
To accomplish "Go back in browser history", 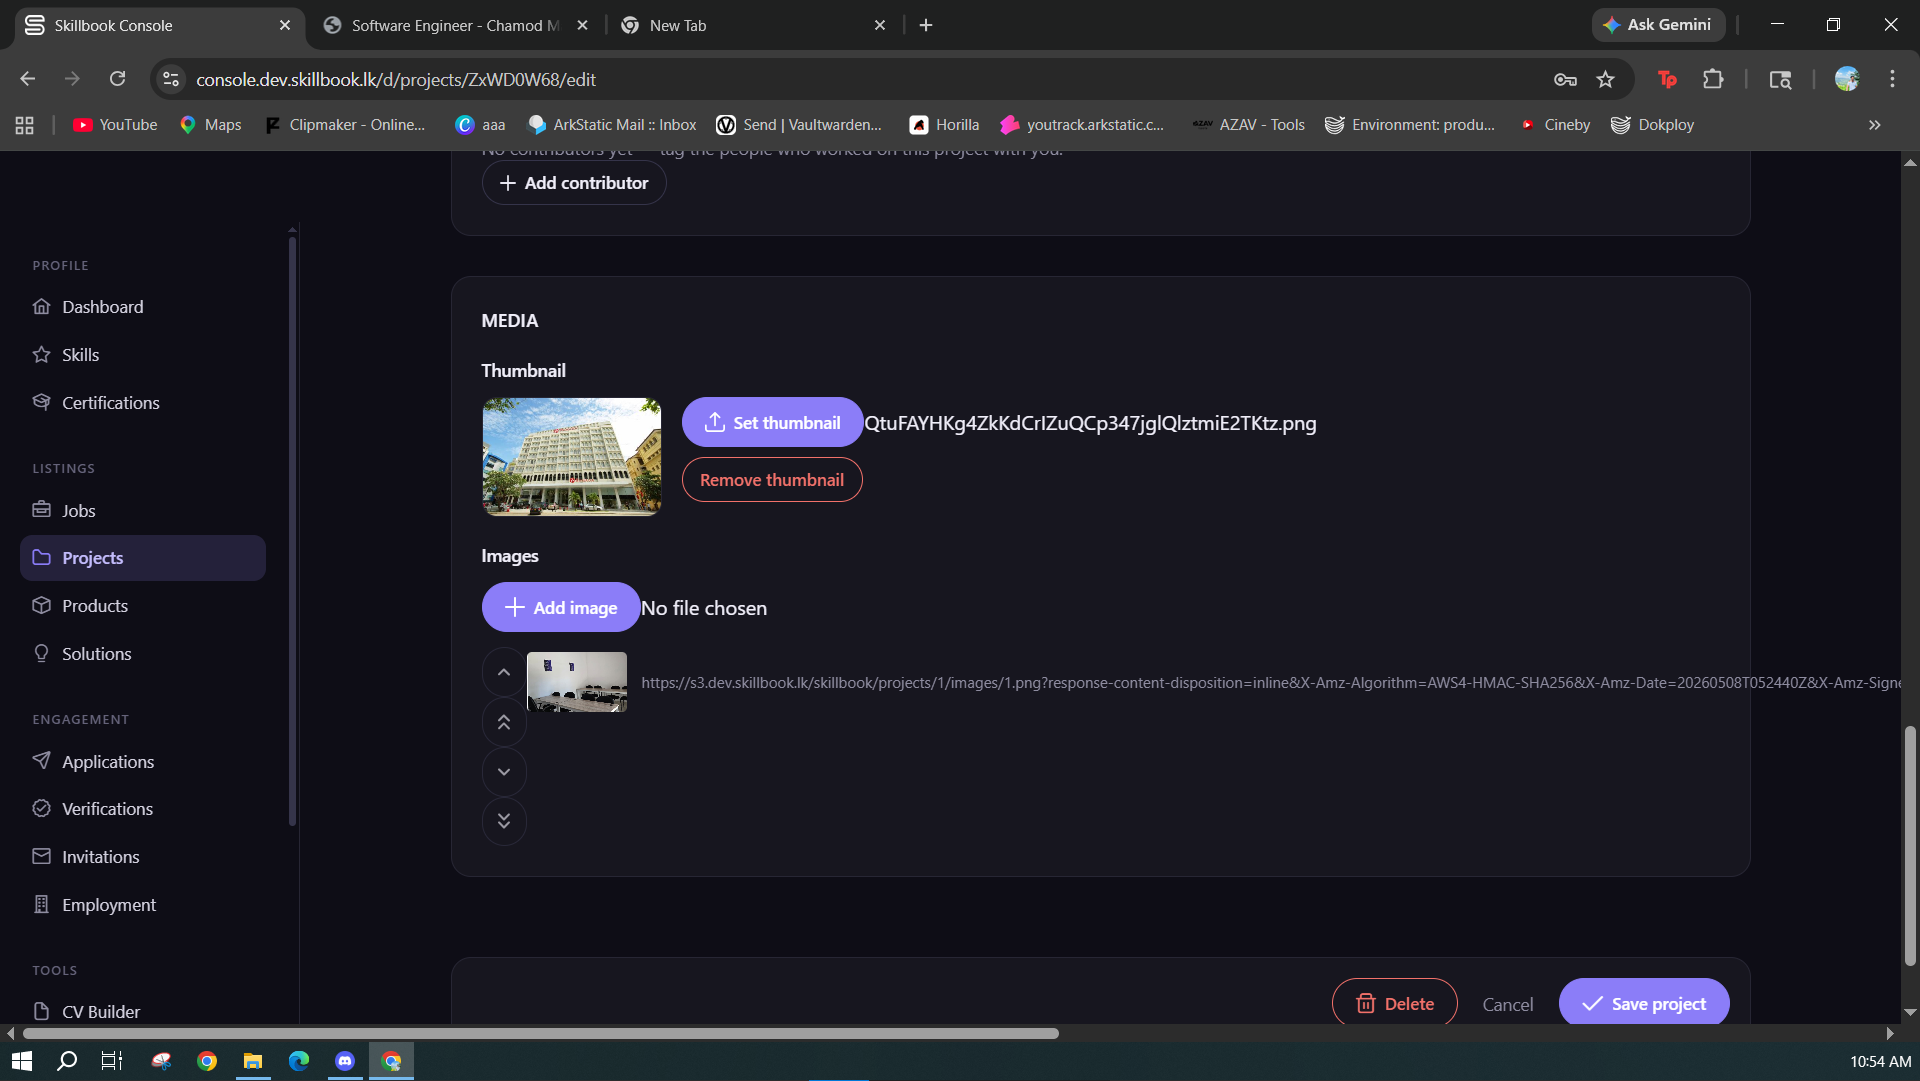I will click(x=28, y=79).
